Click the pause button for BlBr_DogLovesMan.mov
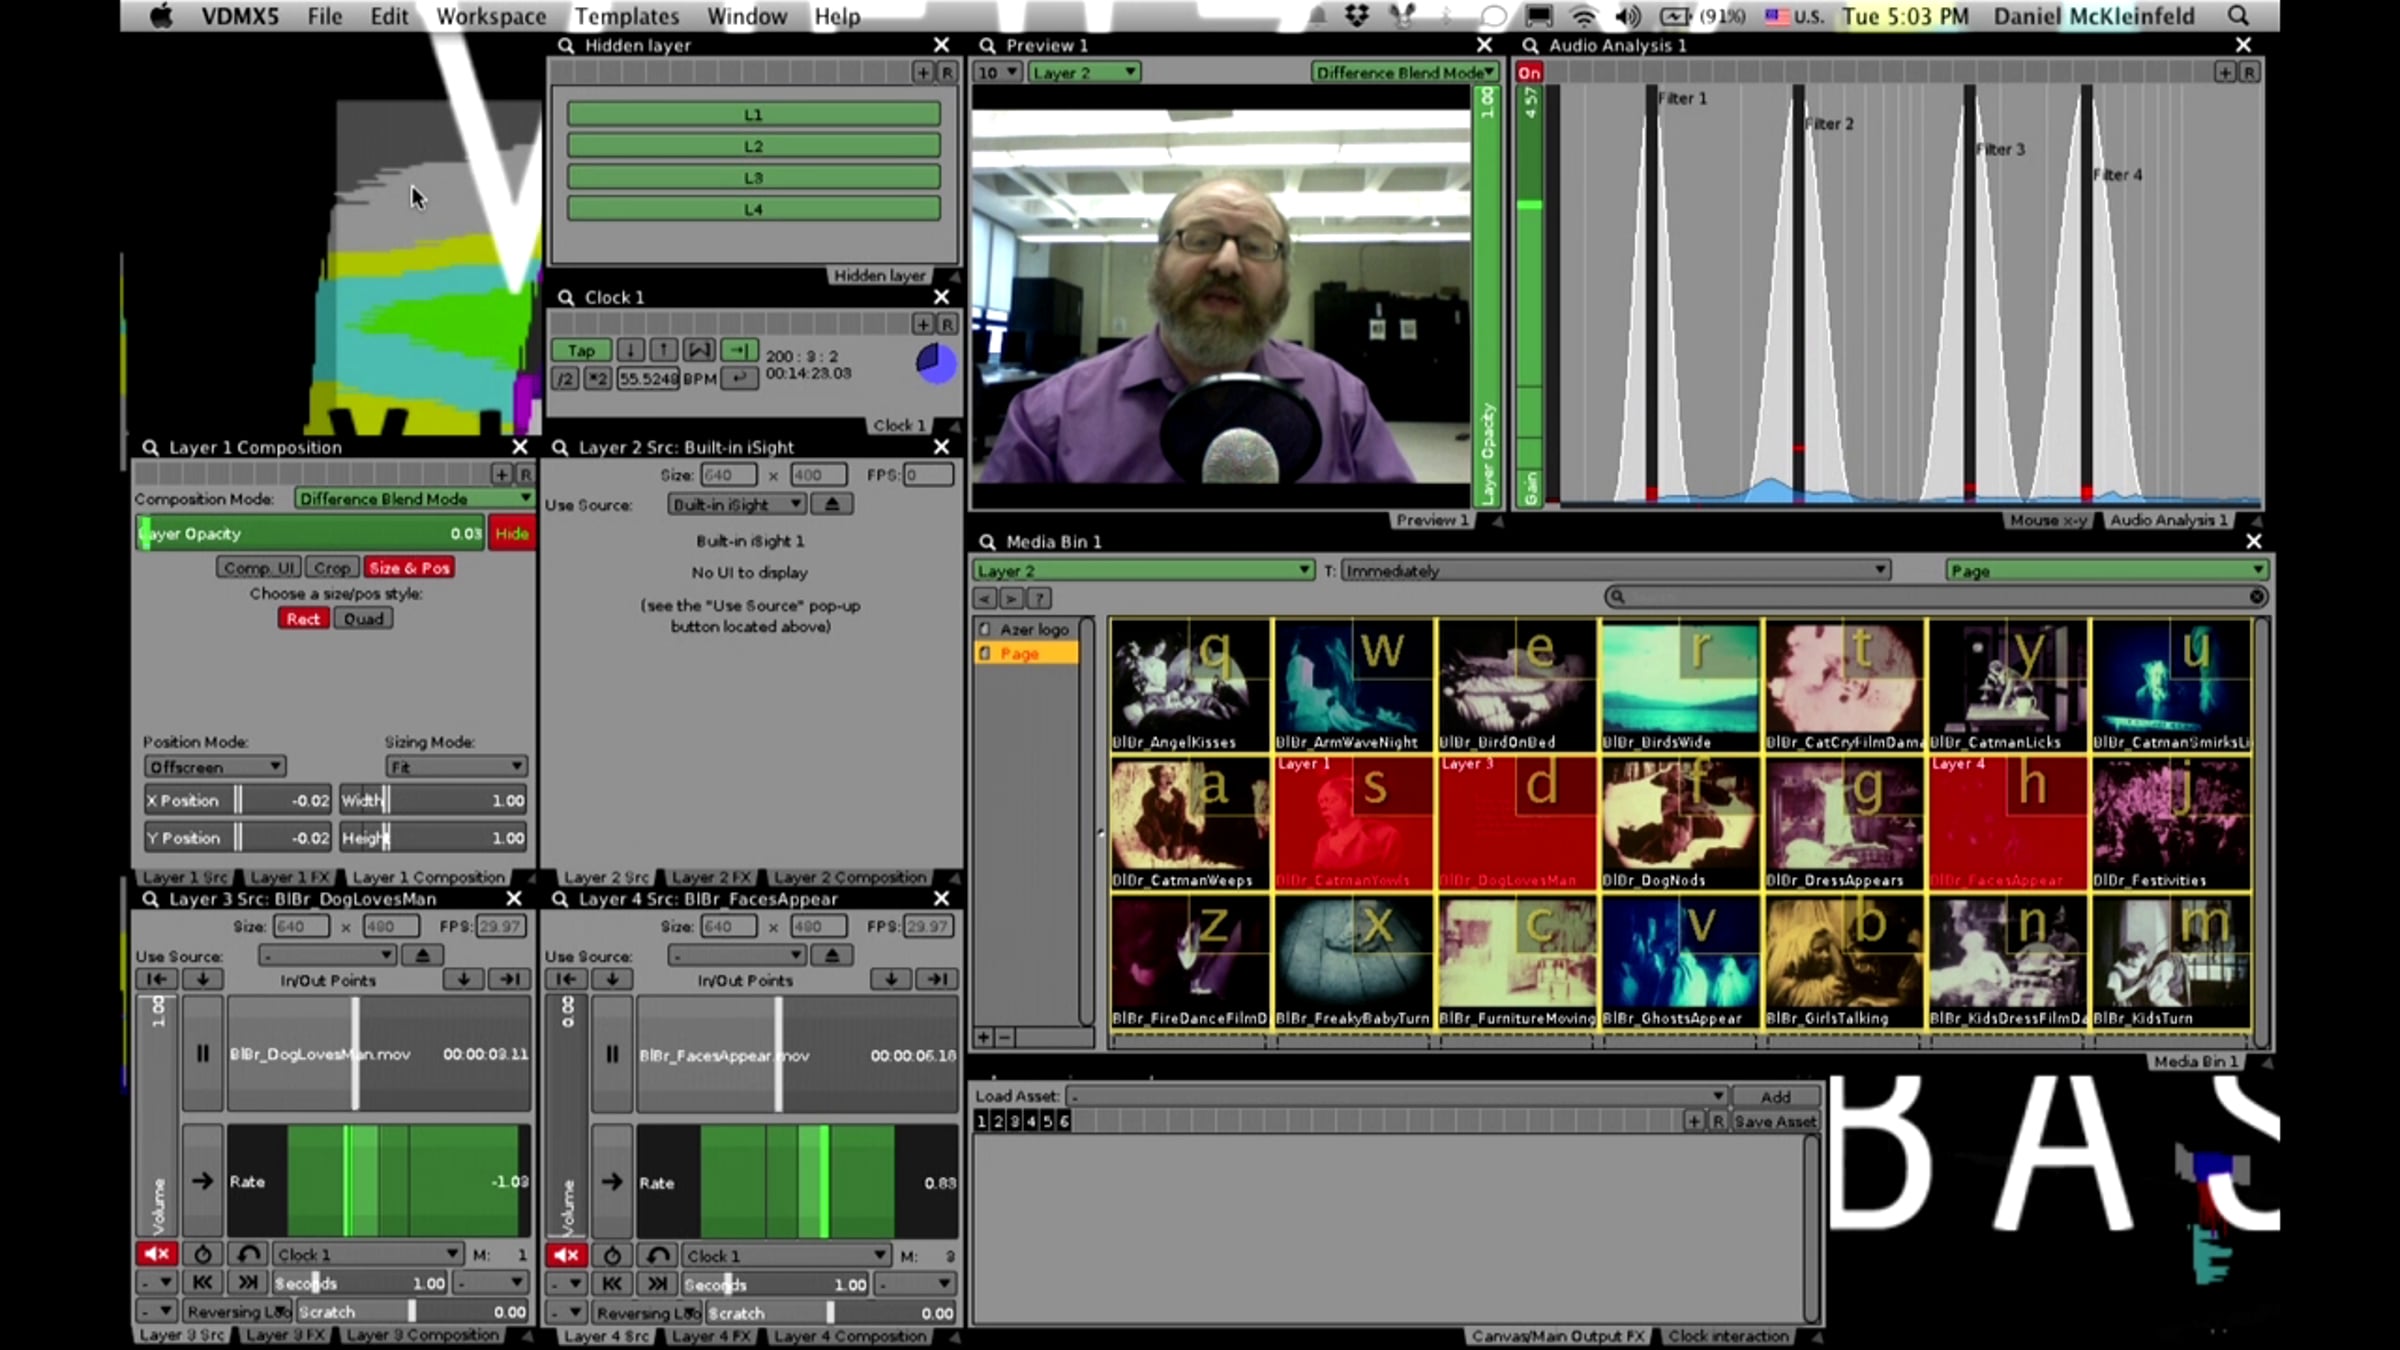Screen dimensions: 2400x1350 [203, 1053]
